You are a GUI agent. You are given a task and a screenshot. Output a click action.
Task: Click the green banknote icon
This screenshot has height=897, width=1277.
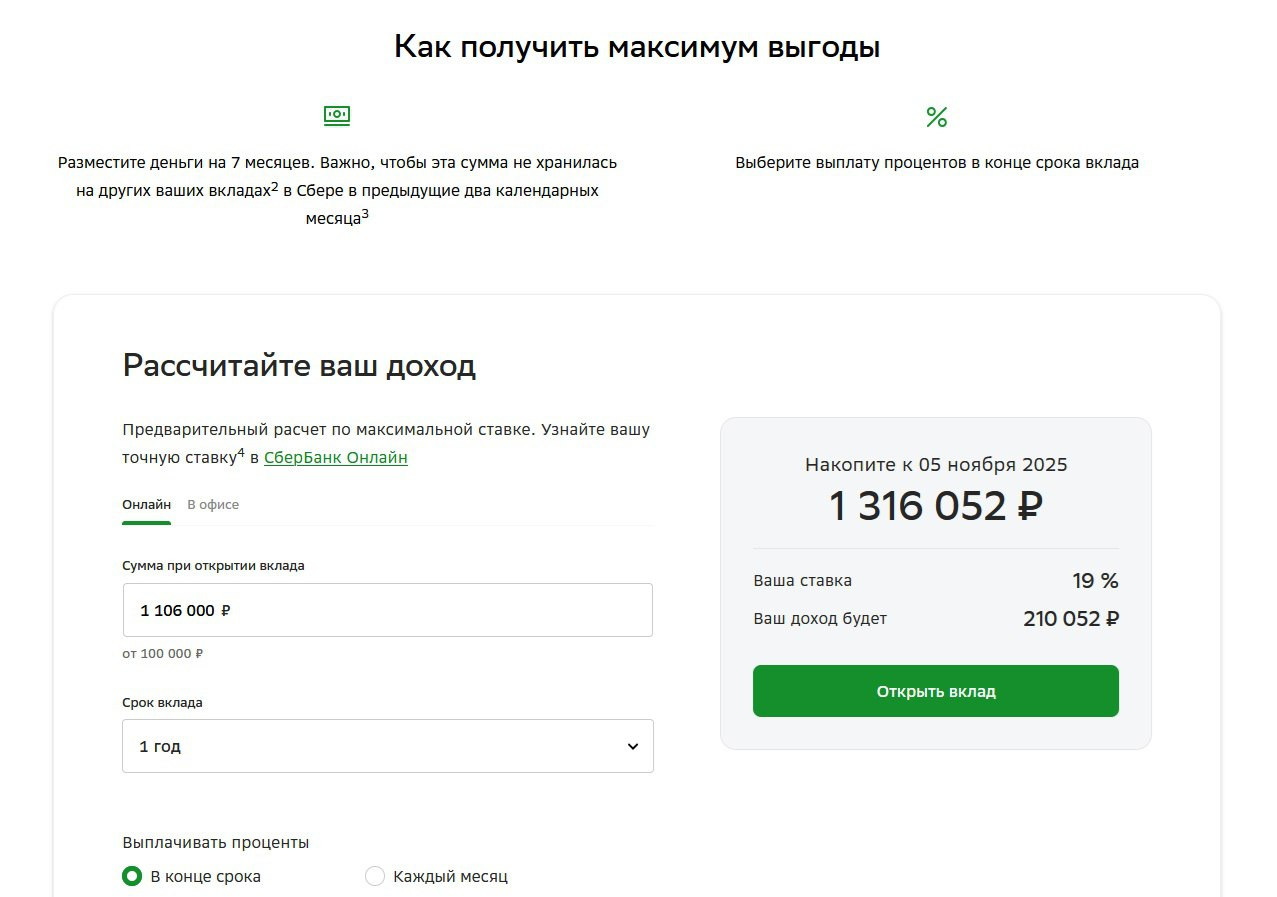click(337, 116)
